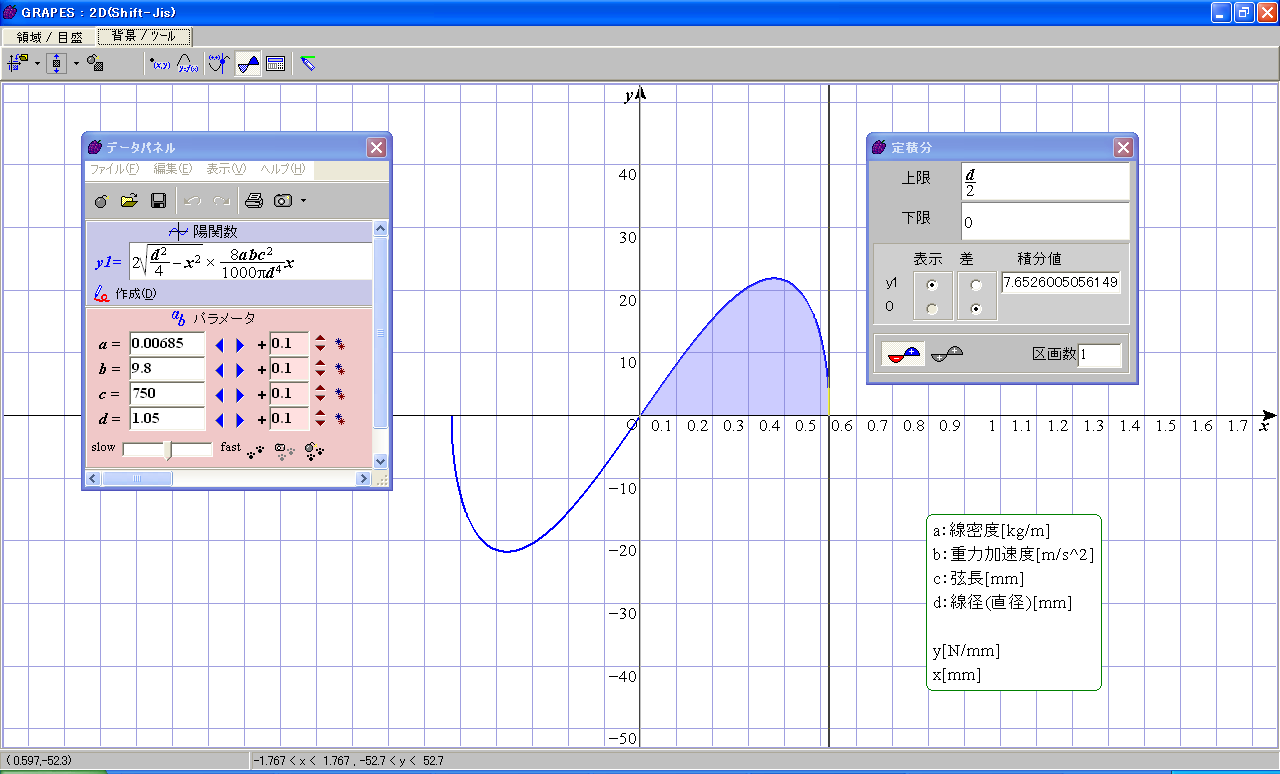Click the new-file bomb icon in the data panel
This screenshot has height=774, width=1280.
point(102,201)
